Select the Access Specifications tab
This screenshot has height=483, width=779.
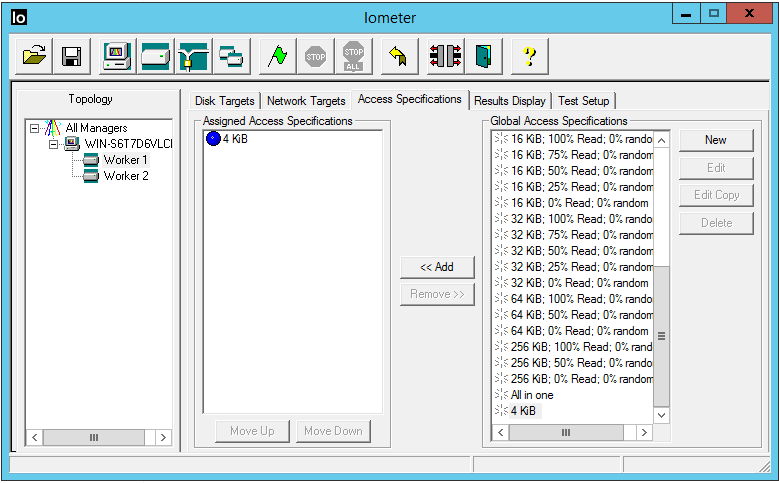[x=410, y=99]
